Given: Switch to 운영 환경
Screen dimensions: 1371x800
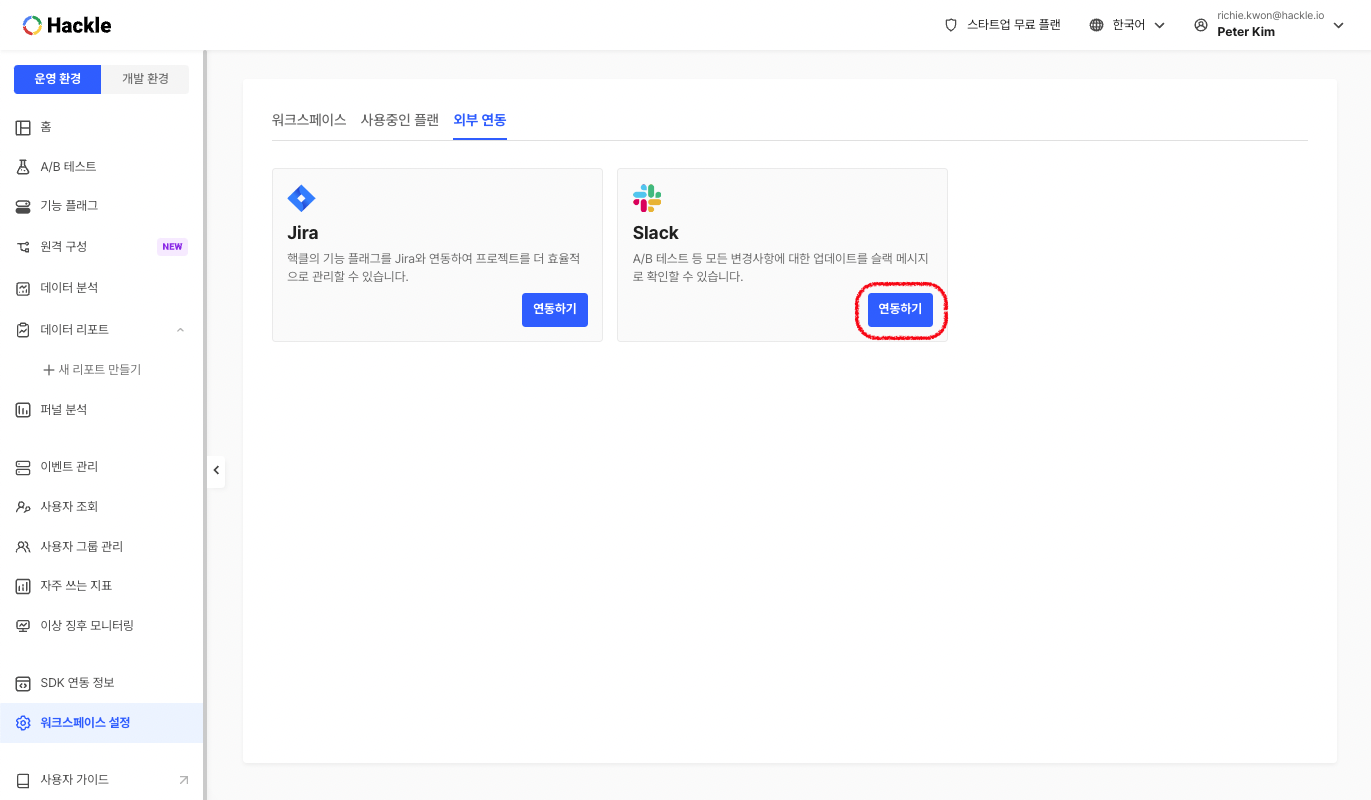Looking at the screenshot, I should pos(58,79).
